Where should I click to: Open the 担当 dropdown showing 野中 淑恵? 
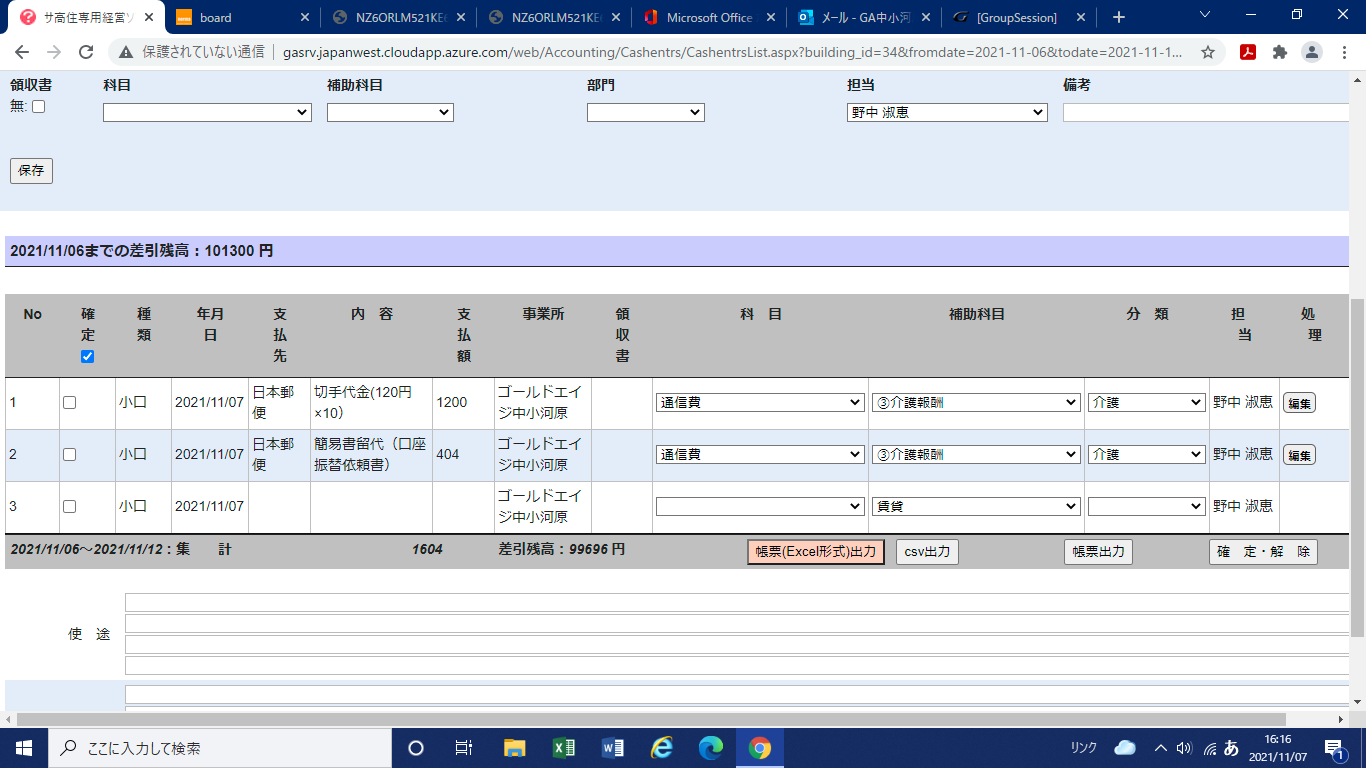click(x=946, y=113)
